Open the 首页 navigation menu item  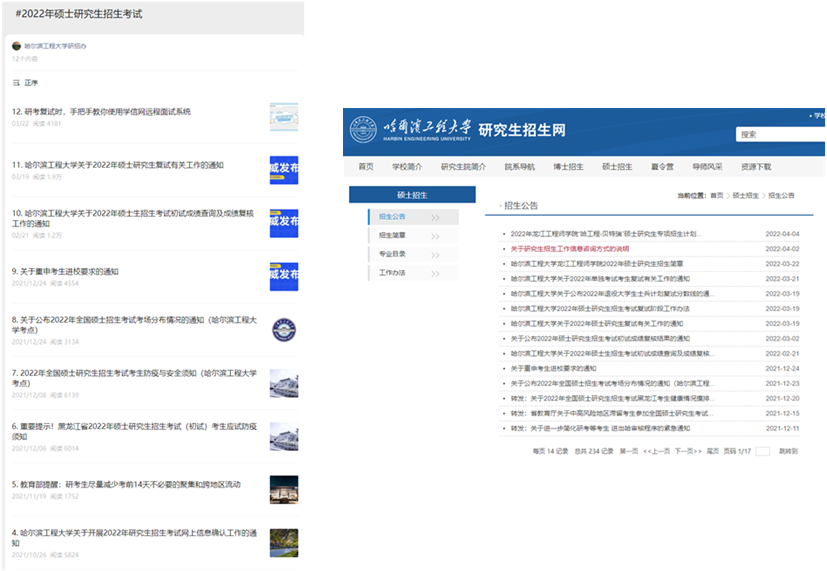tap(366, 167)
